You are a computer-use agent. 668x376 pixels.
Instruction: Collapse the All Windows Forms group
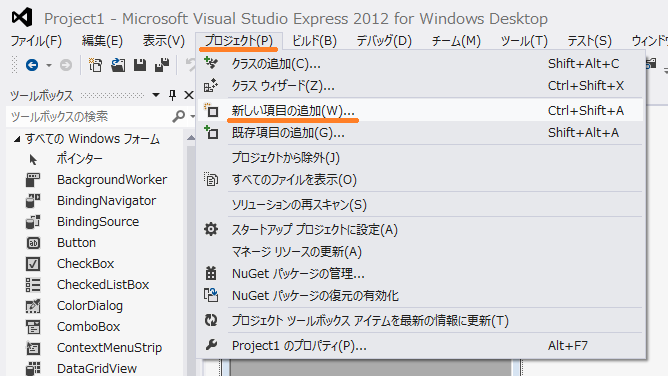17,139
